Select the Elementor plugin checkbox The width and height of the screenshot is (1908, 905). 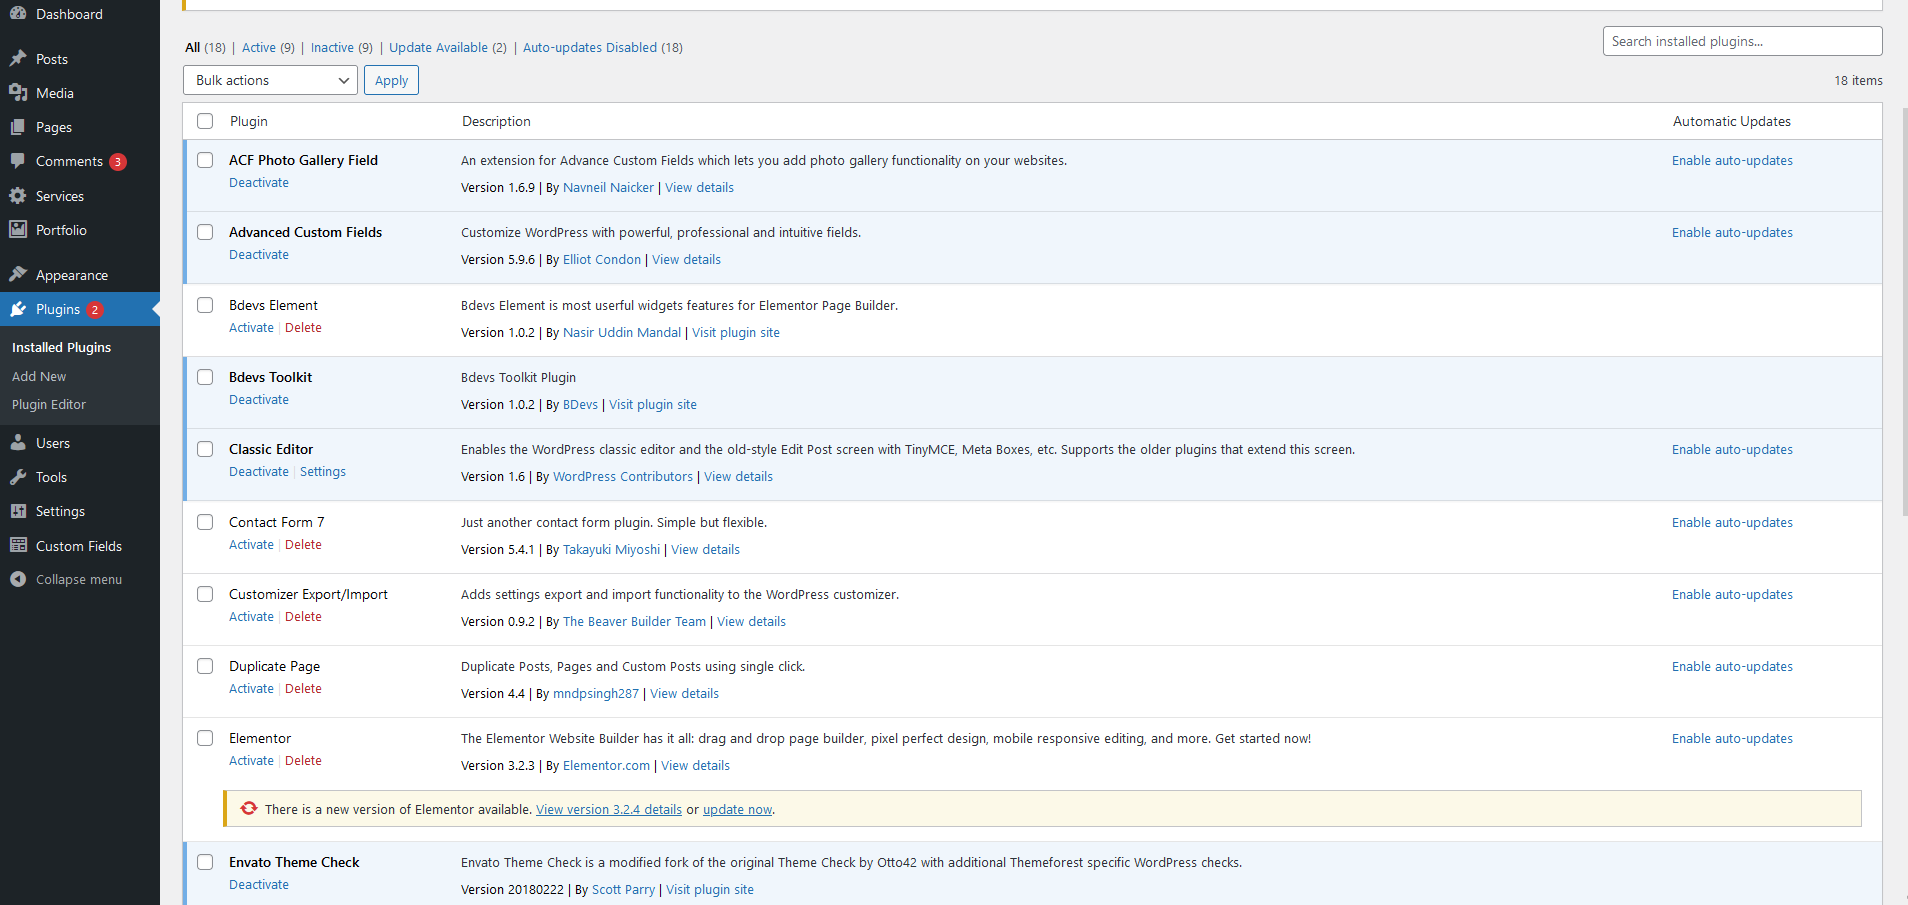point(205,738)
